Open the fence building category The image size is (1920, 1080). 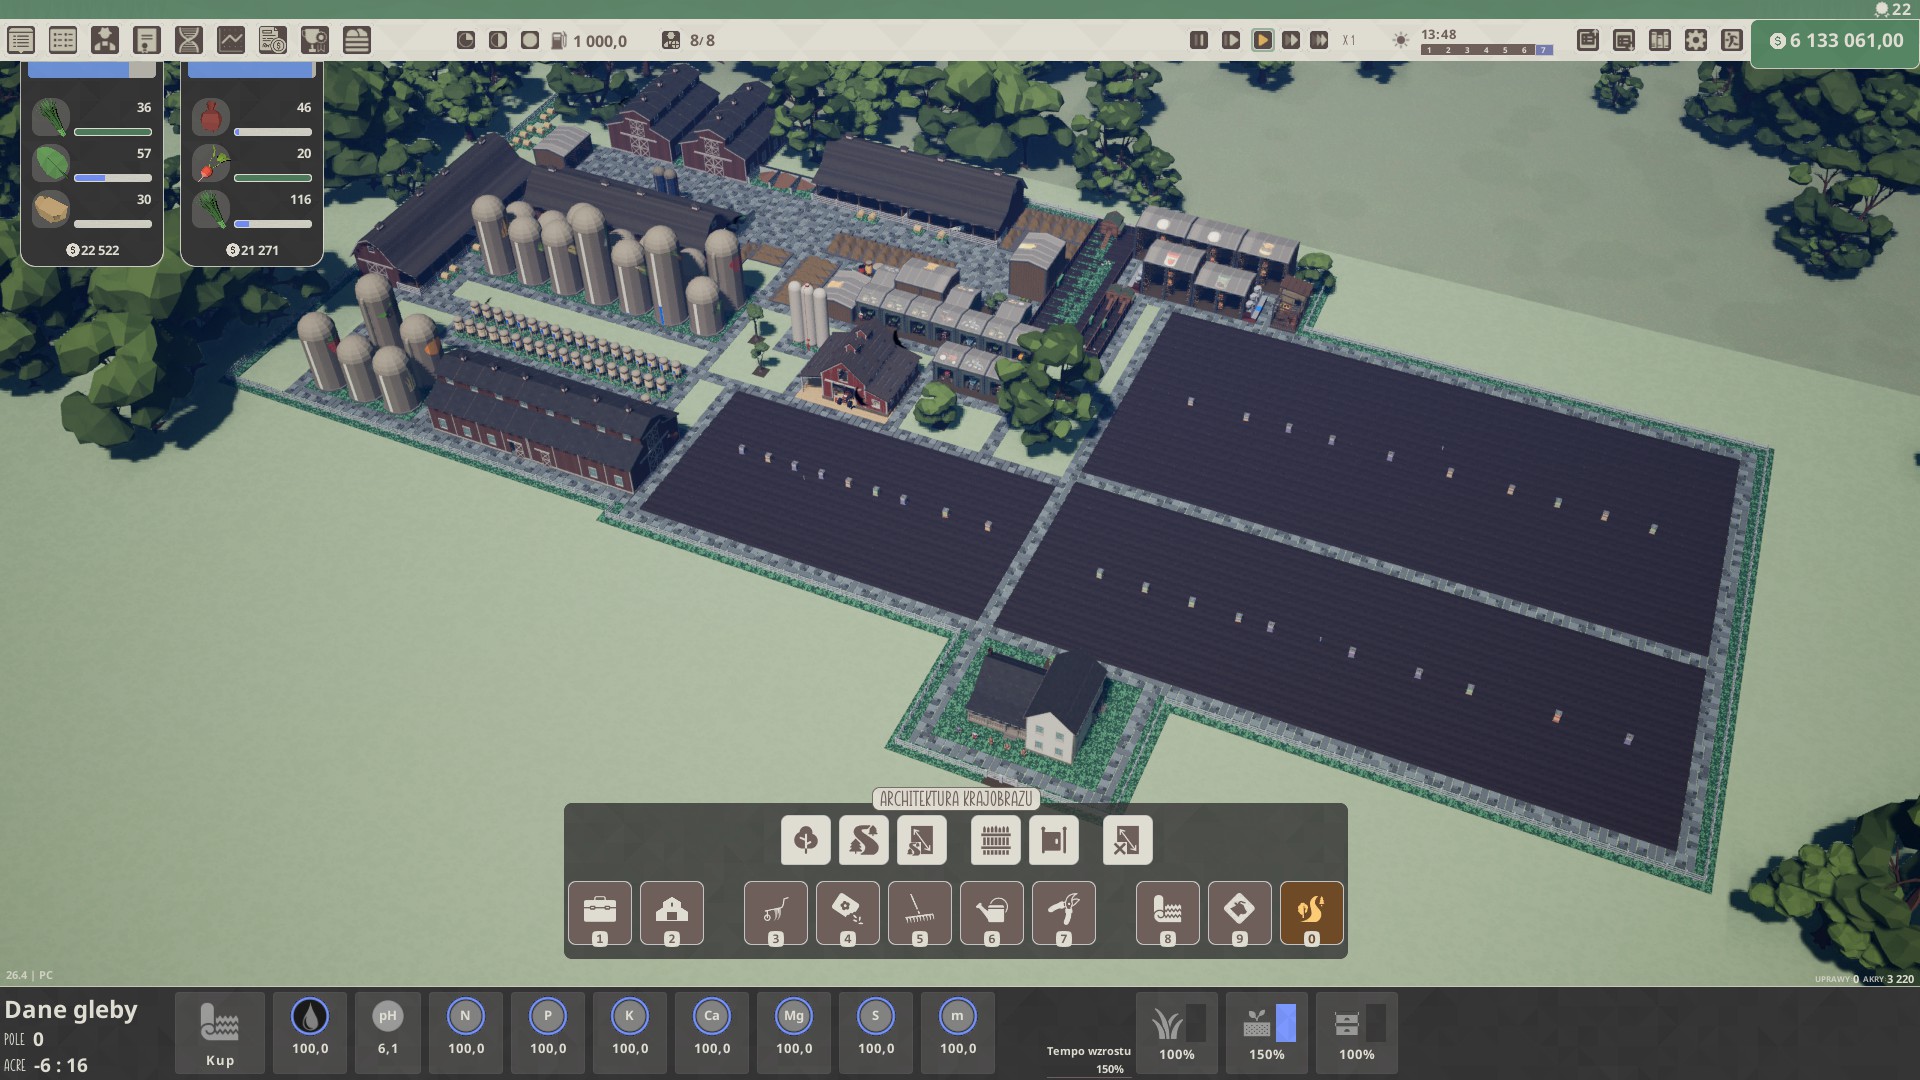(995, 840)
